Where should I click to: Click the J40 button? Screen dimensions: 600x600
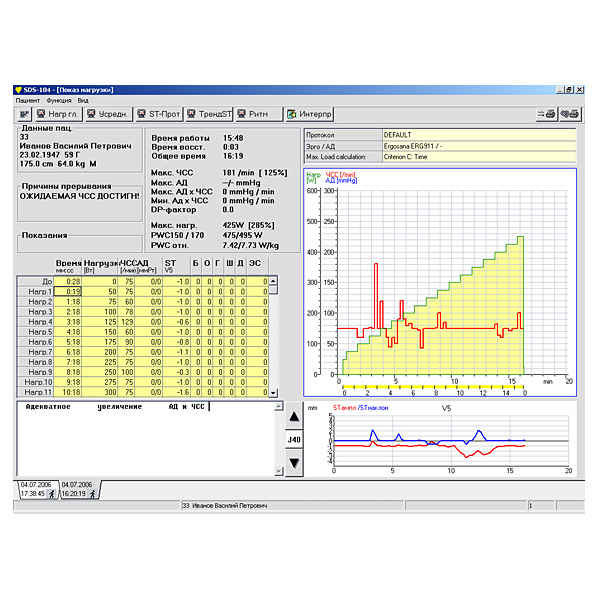coord(294,439)
